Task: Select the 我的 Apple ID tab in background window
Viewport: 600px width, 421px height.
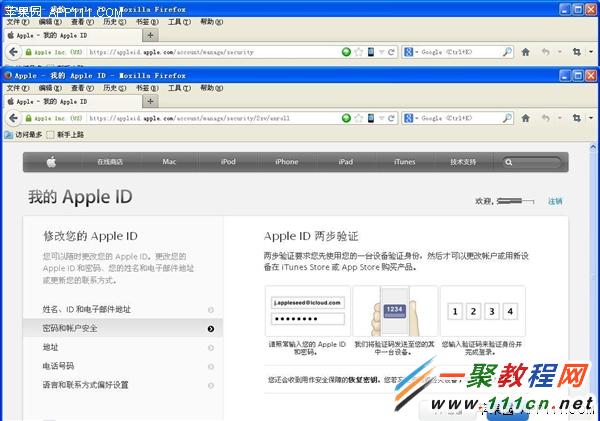Action: 73,35
